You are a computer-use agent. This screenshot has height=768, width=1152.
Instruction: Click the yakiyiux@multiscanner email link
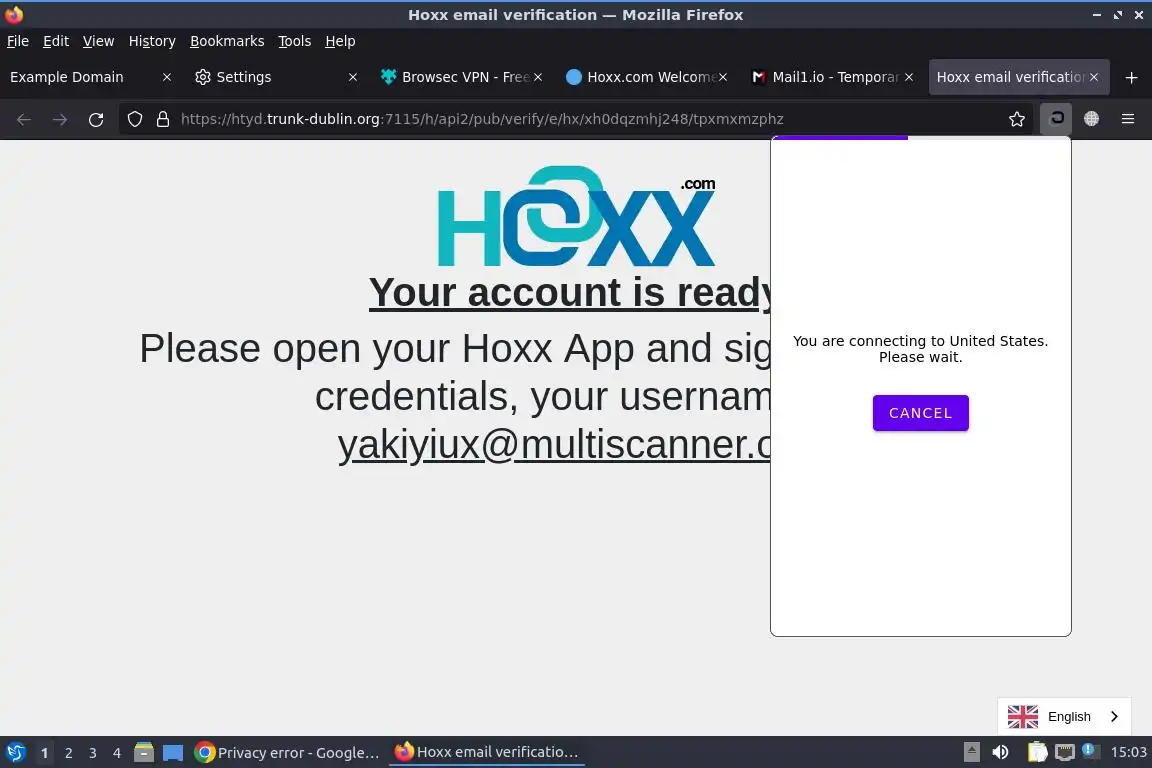pos(555,445)
